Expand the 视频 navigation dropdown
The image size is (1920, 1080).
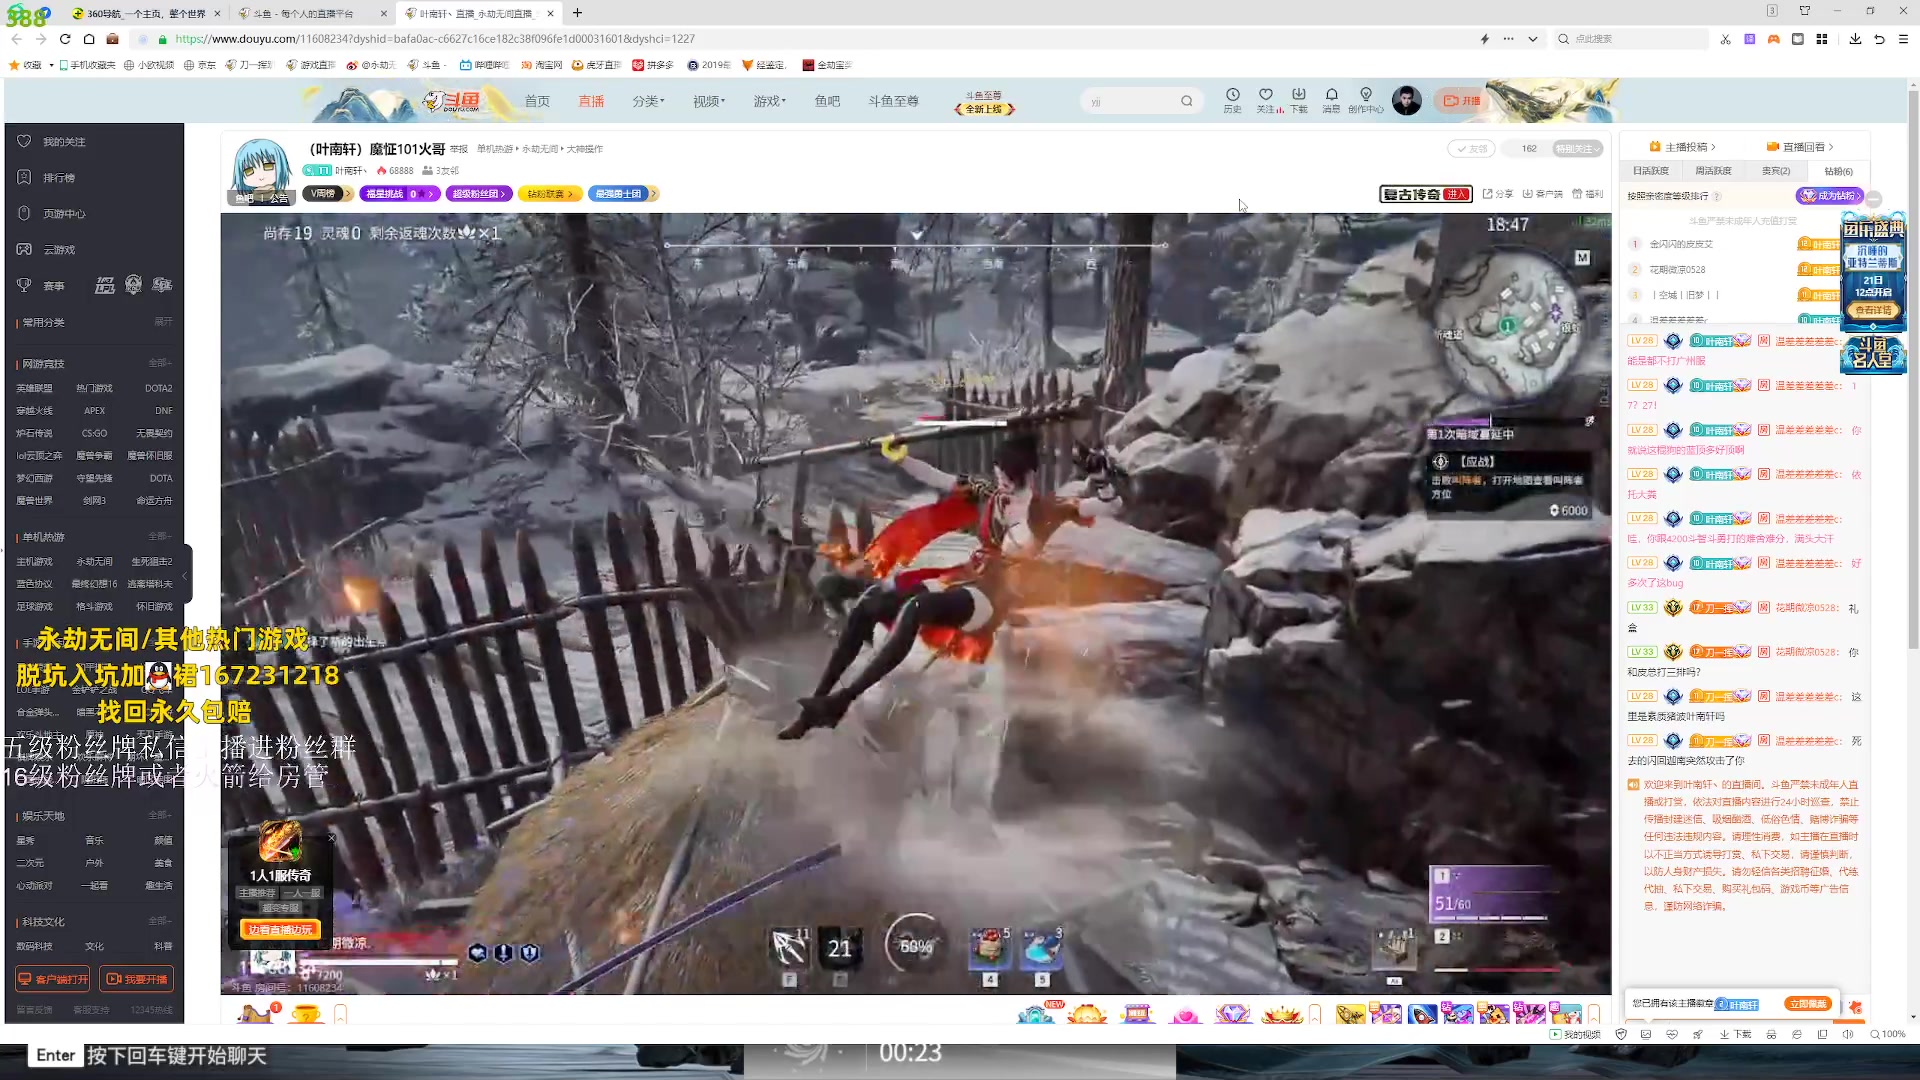click(x=709, y=101)
